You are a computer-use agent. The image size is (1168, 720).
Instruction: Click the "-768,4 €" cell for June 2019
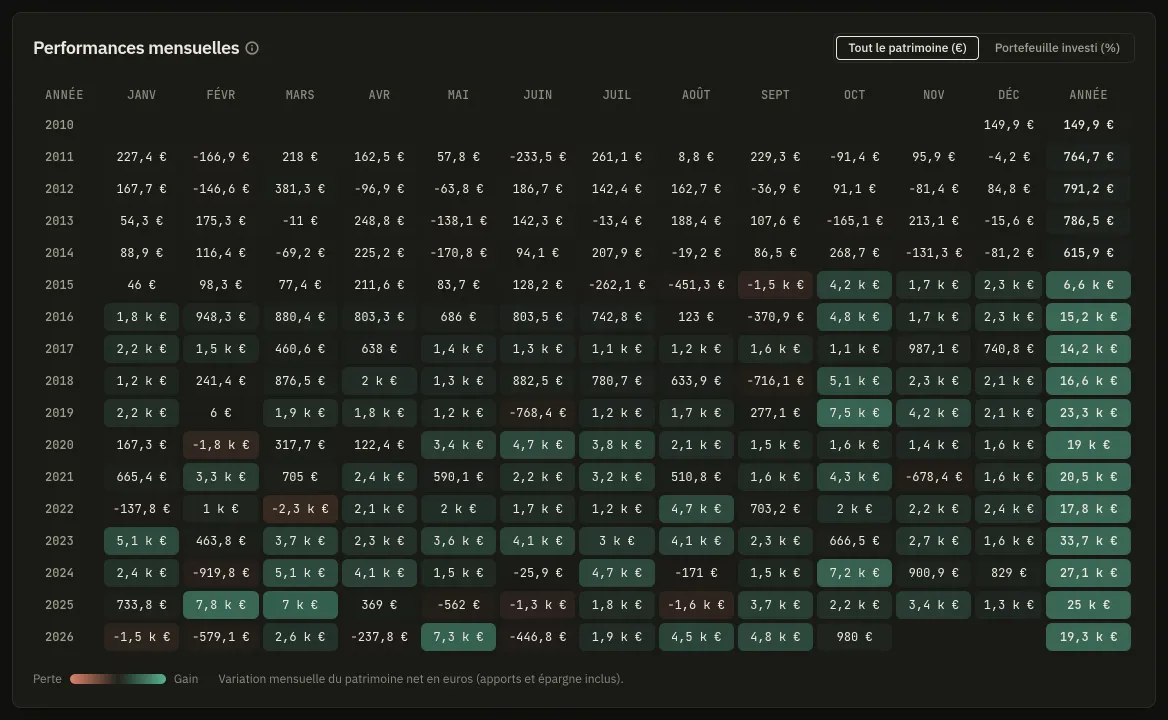click(x=537, y=413)
